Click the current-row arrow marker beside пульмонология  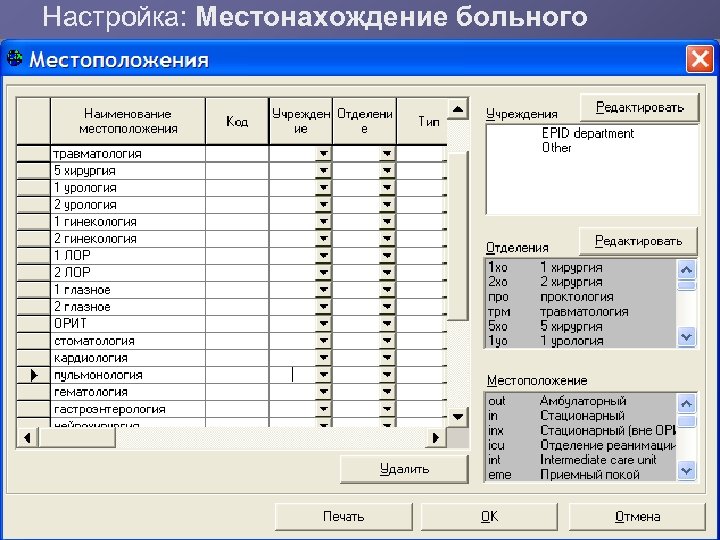coord(34,375)
